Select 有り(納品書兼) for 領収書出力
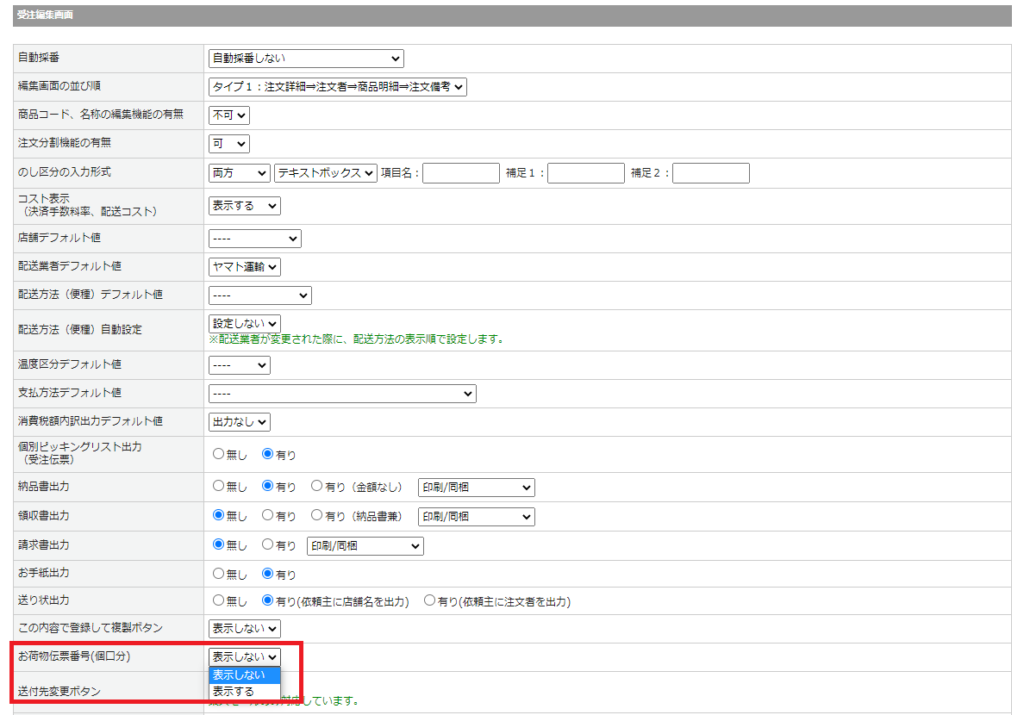Image resolution: width=1024 pixels, height=715 pixels. tap(317, 515)
